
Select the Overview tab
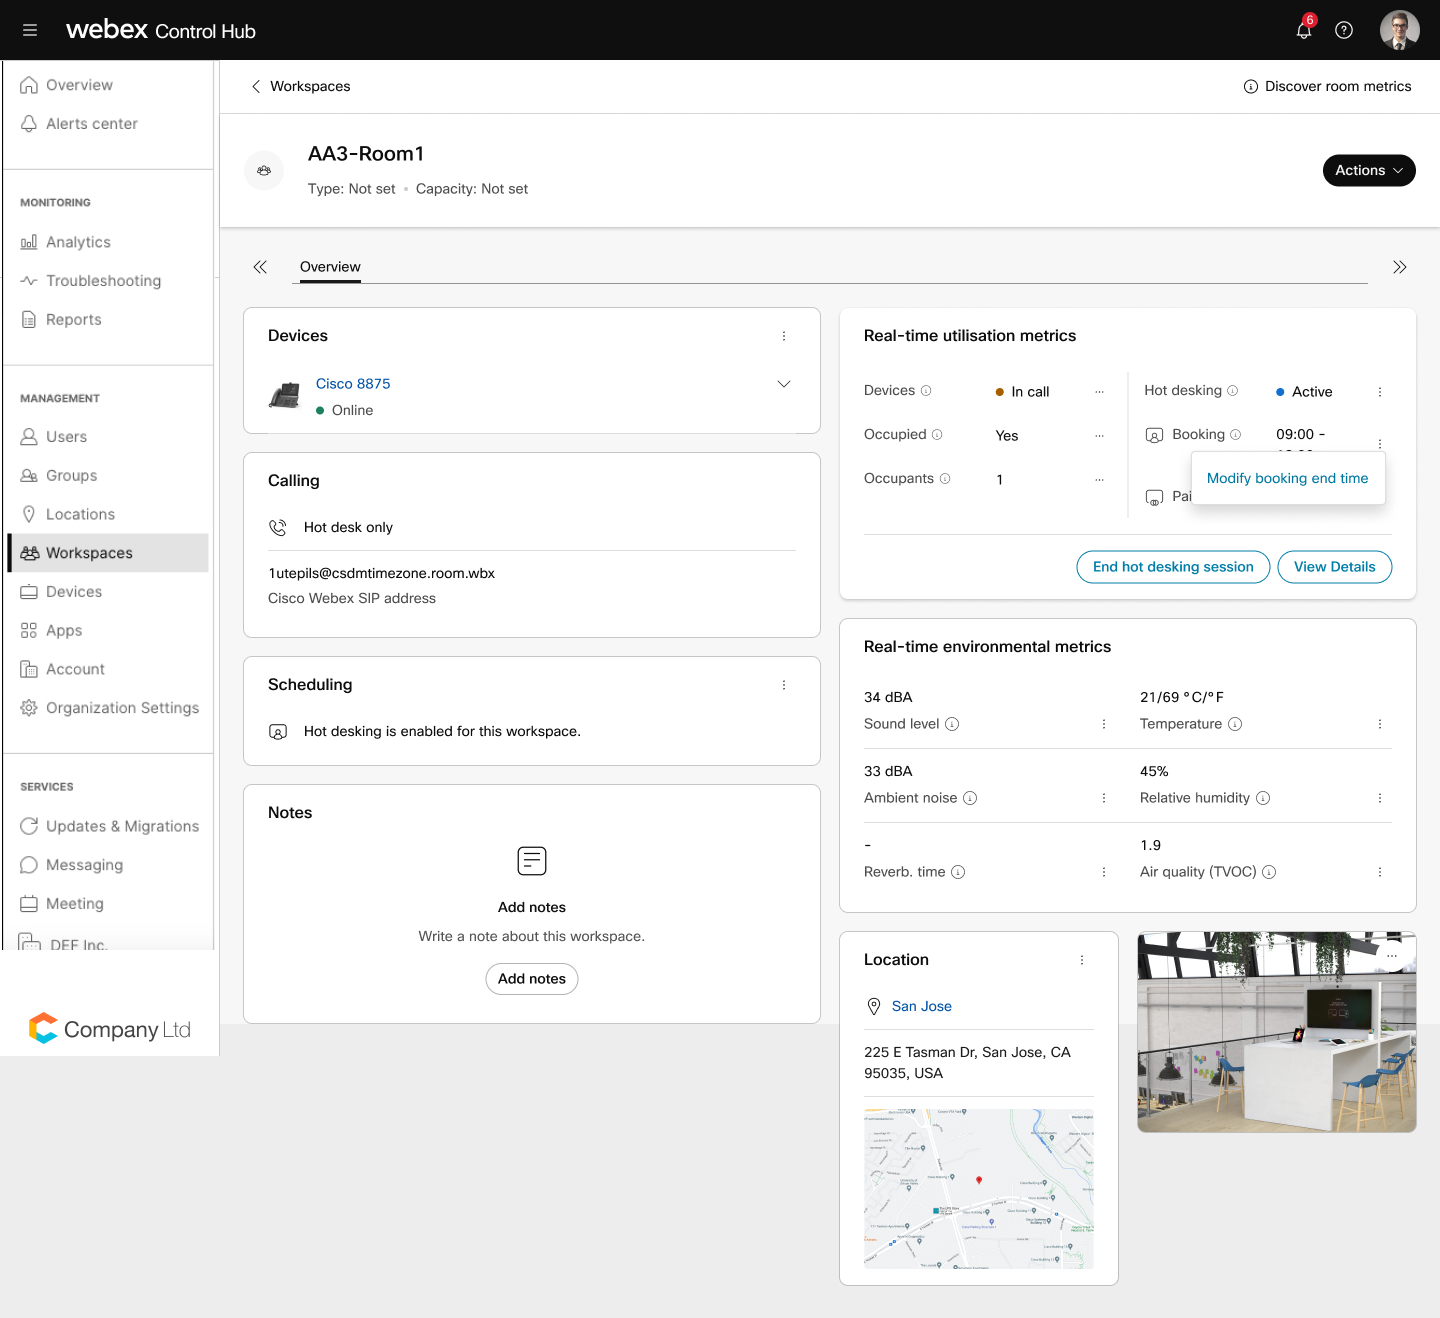(330, 267)
